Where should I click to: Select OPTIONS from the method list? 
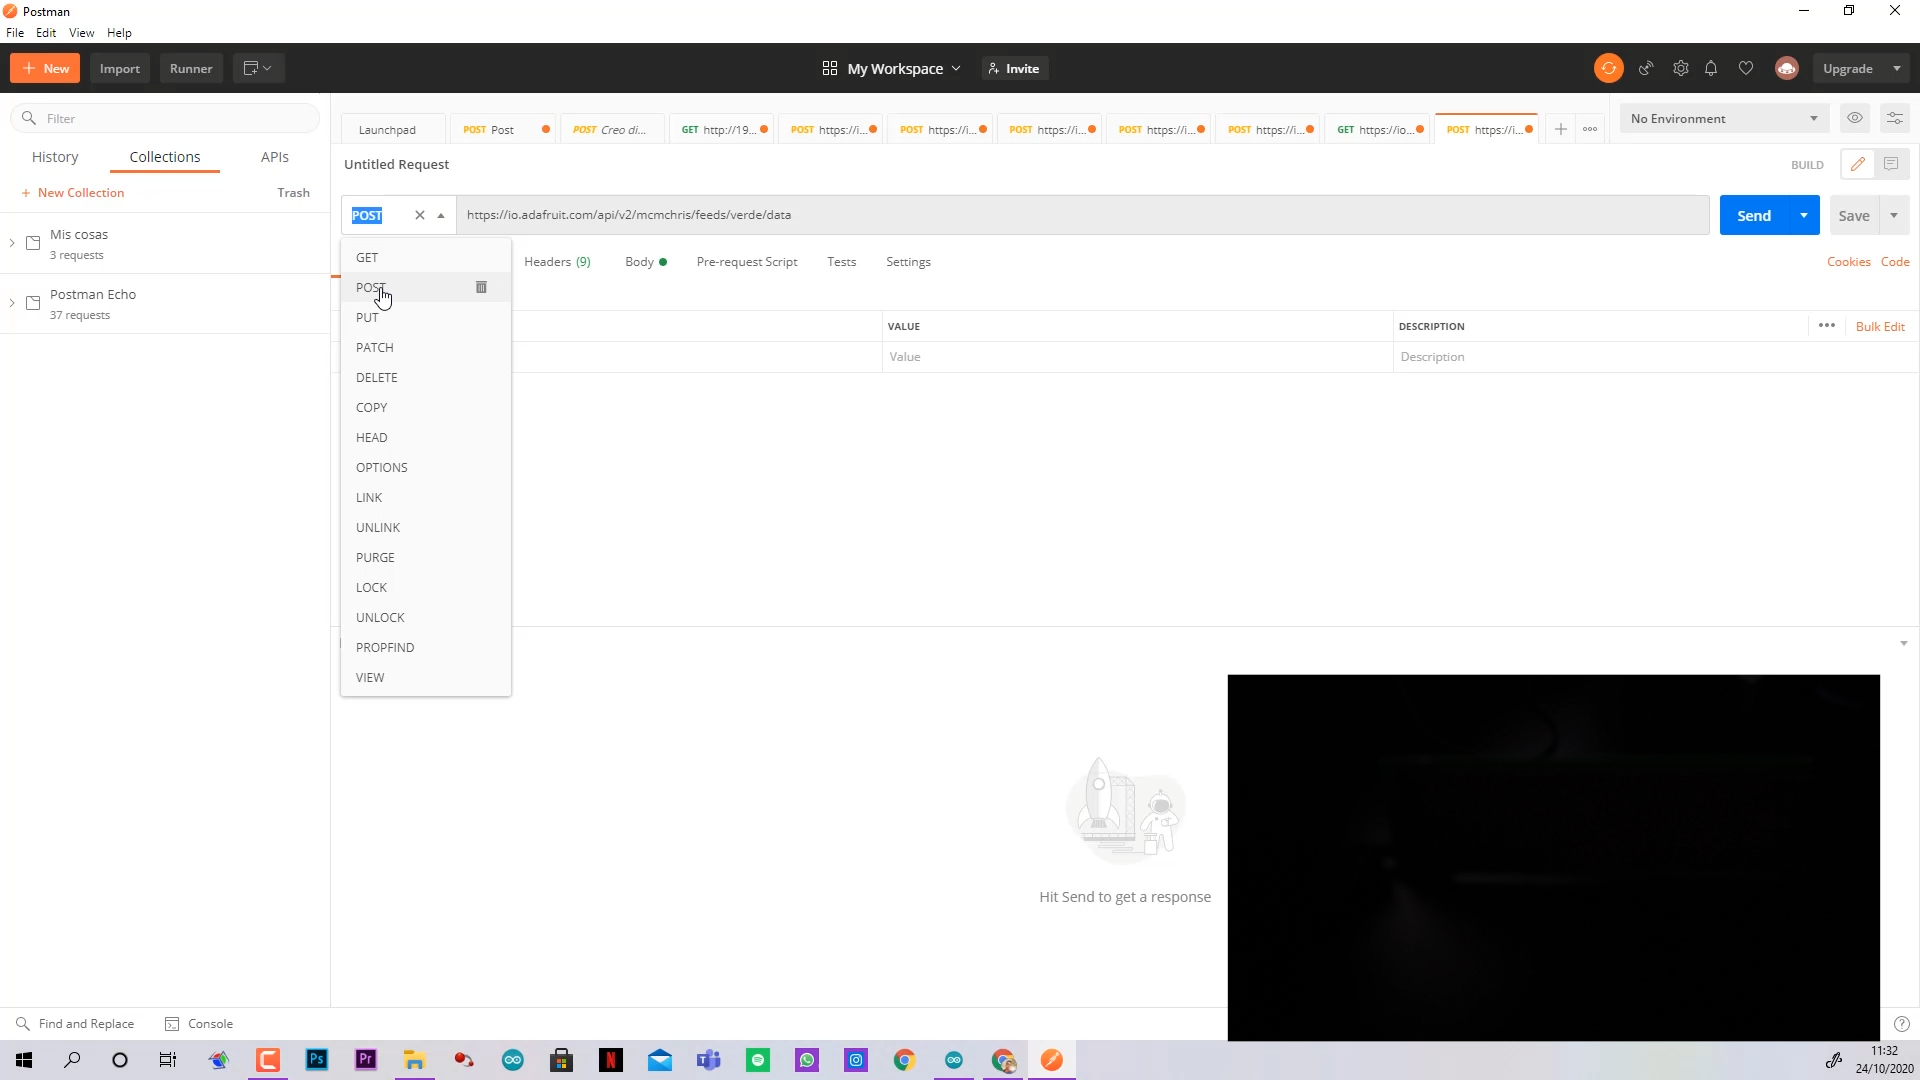tap(425, 467)
